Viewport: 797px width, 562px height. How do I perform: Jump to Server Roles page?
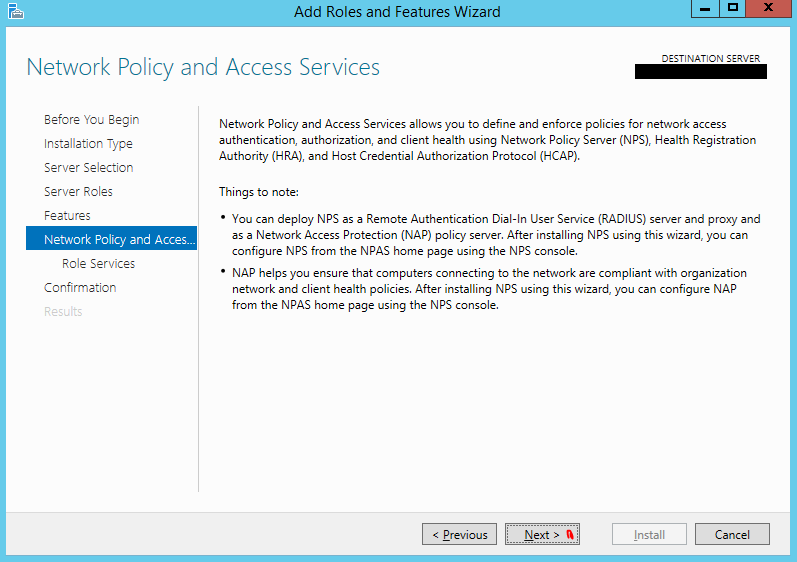[x=78, y=192]
